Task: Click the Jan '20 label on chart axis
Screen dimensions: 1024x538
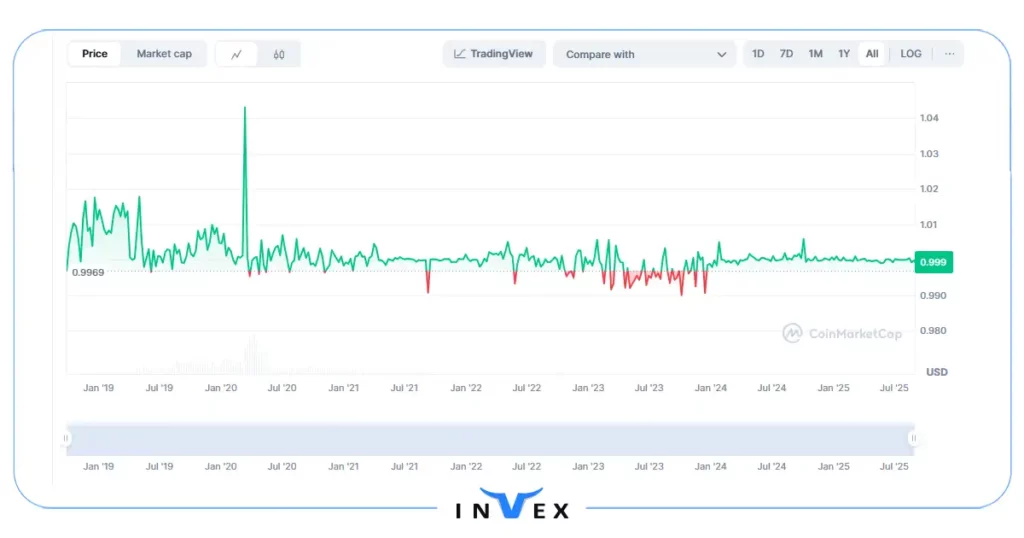Action: pos(221,388)
